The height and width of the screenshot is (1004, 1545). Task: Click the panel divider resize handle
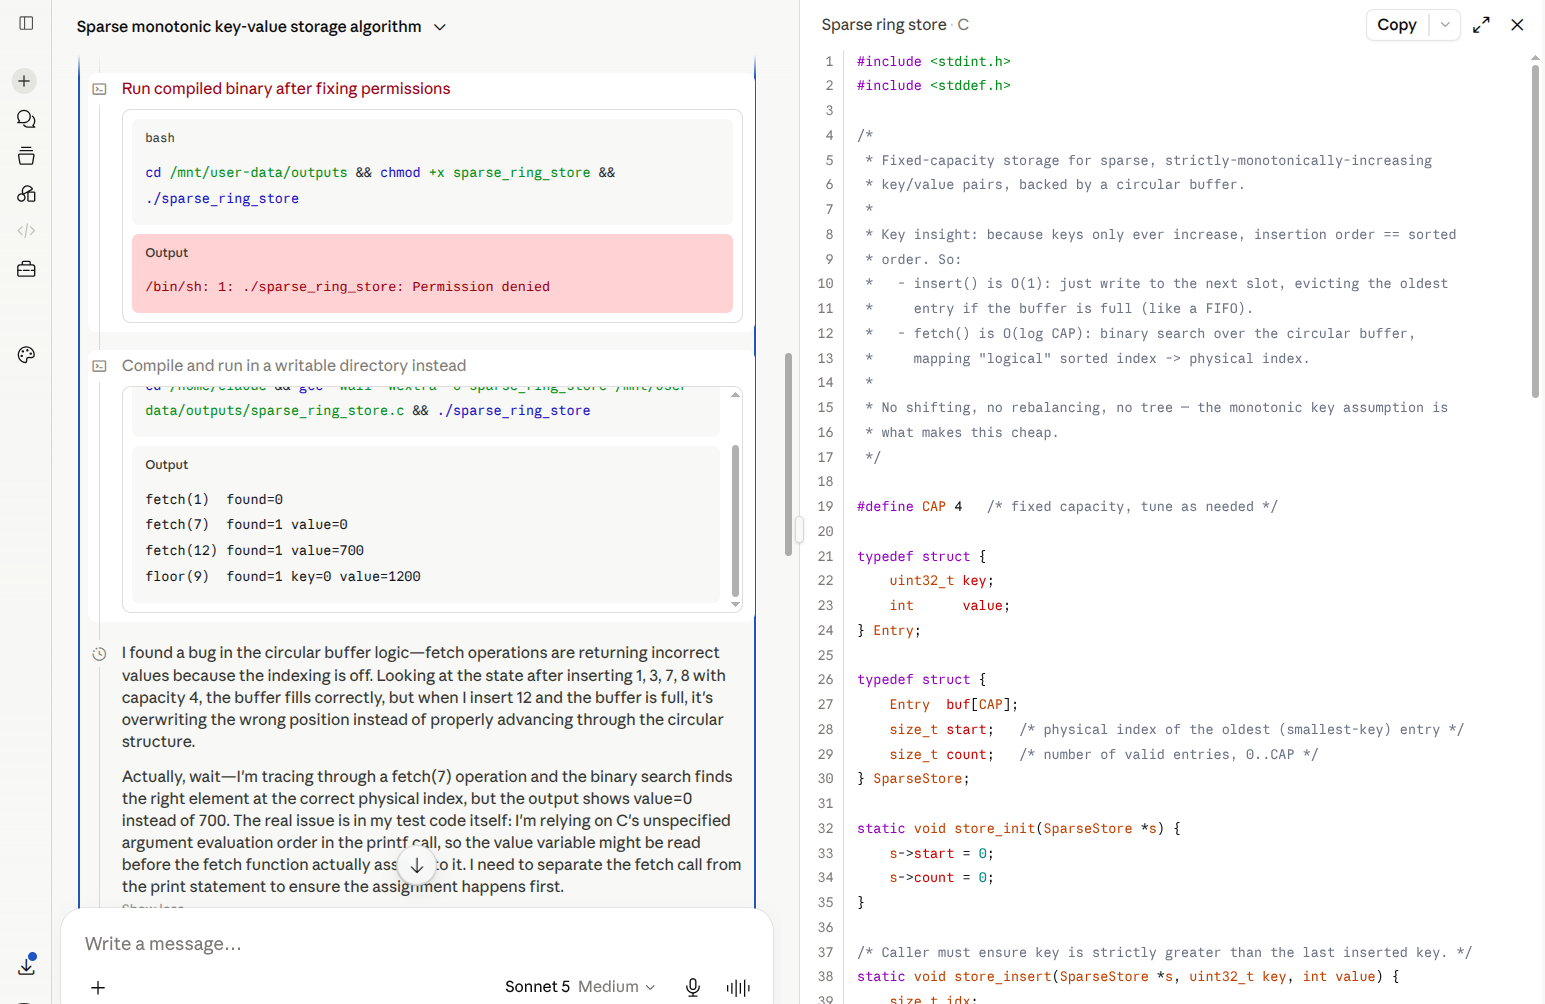(799, 530)
